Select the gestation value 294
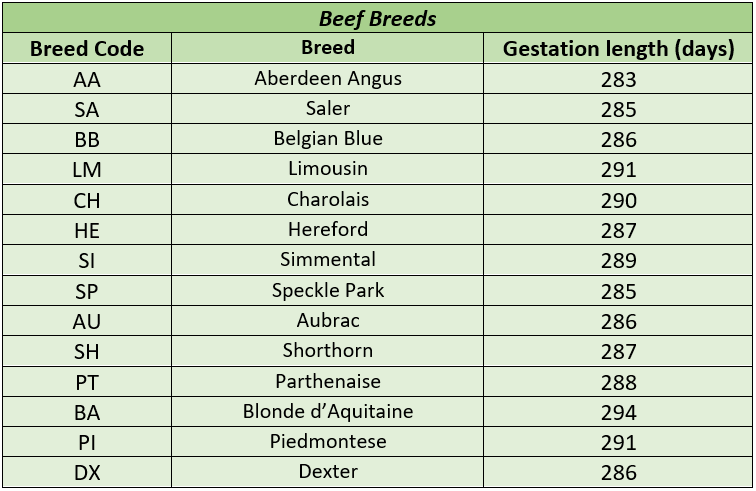The height and width of the screenshot is (491, 756). [x=618, y=412]
